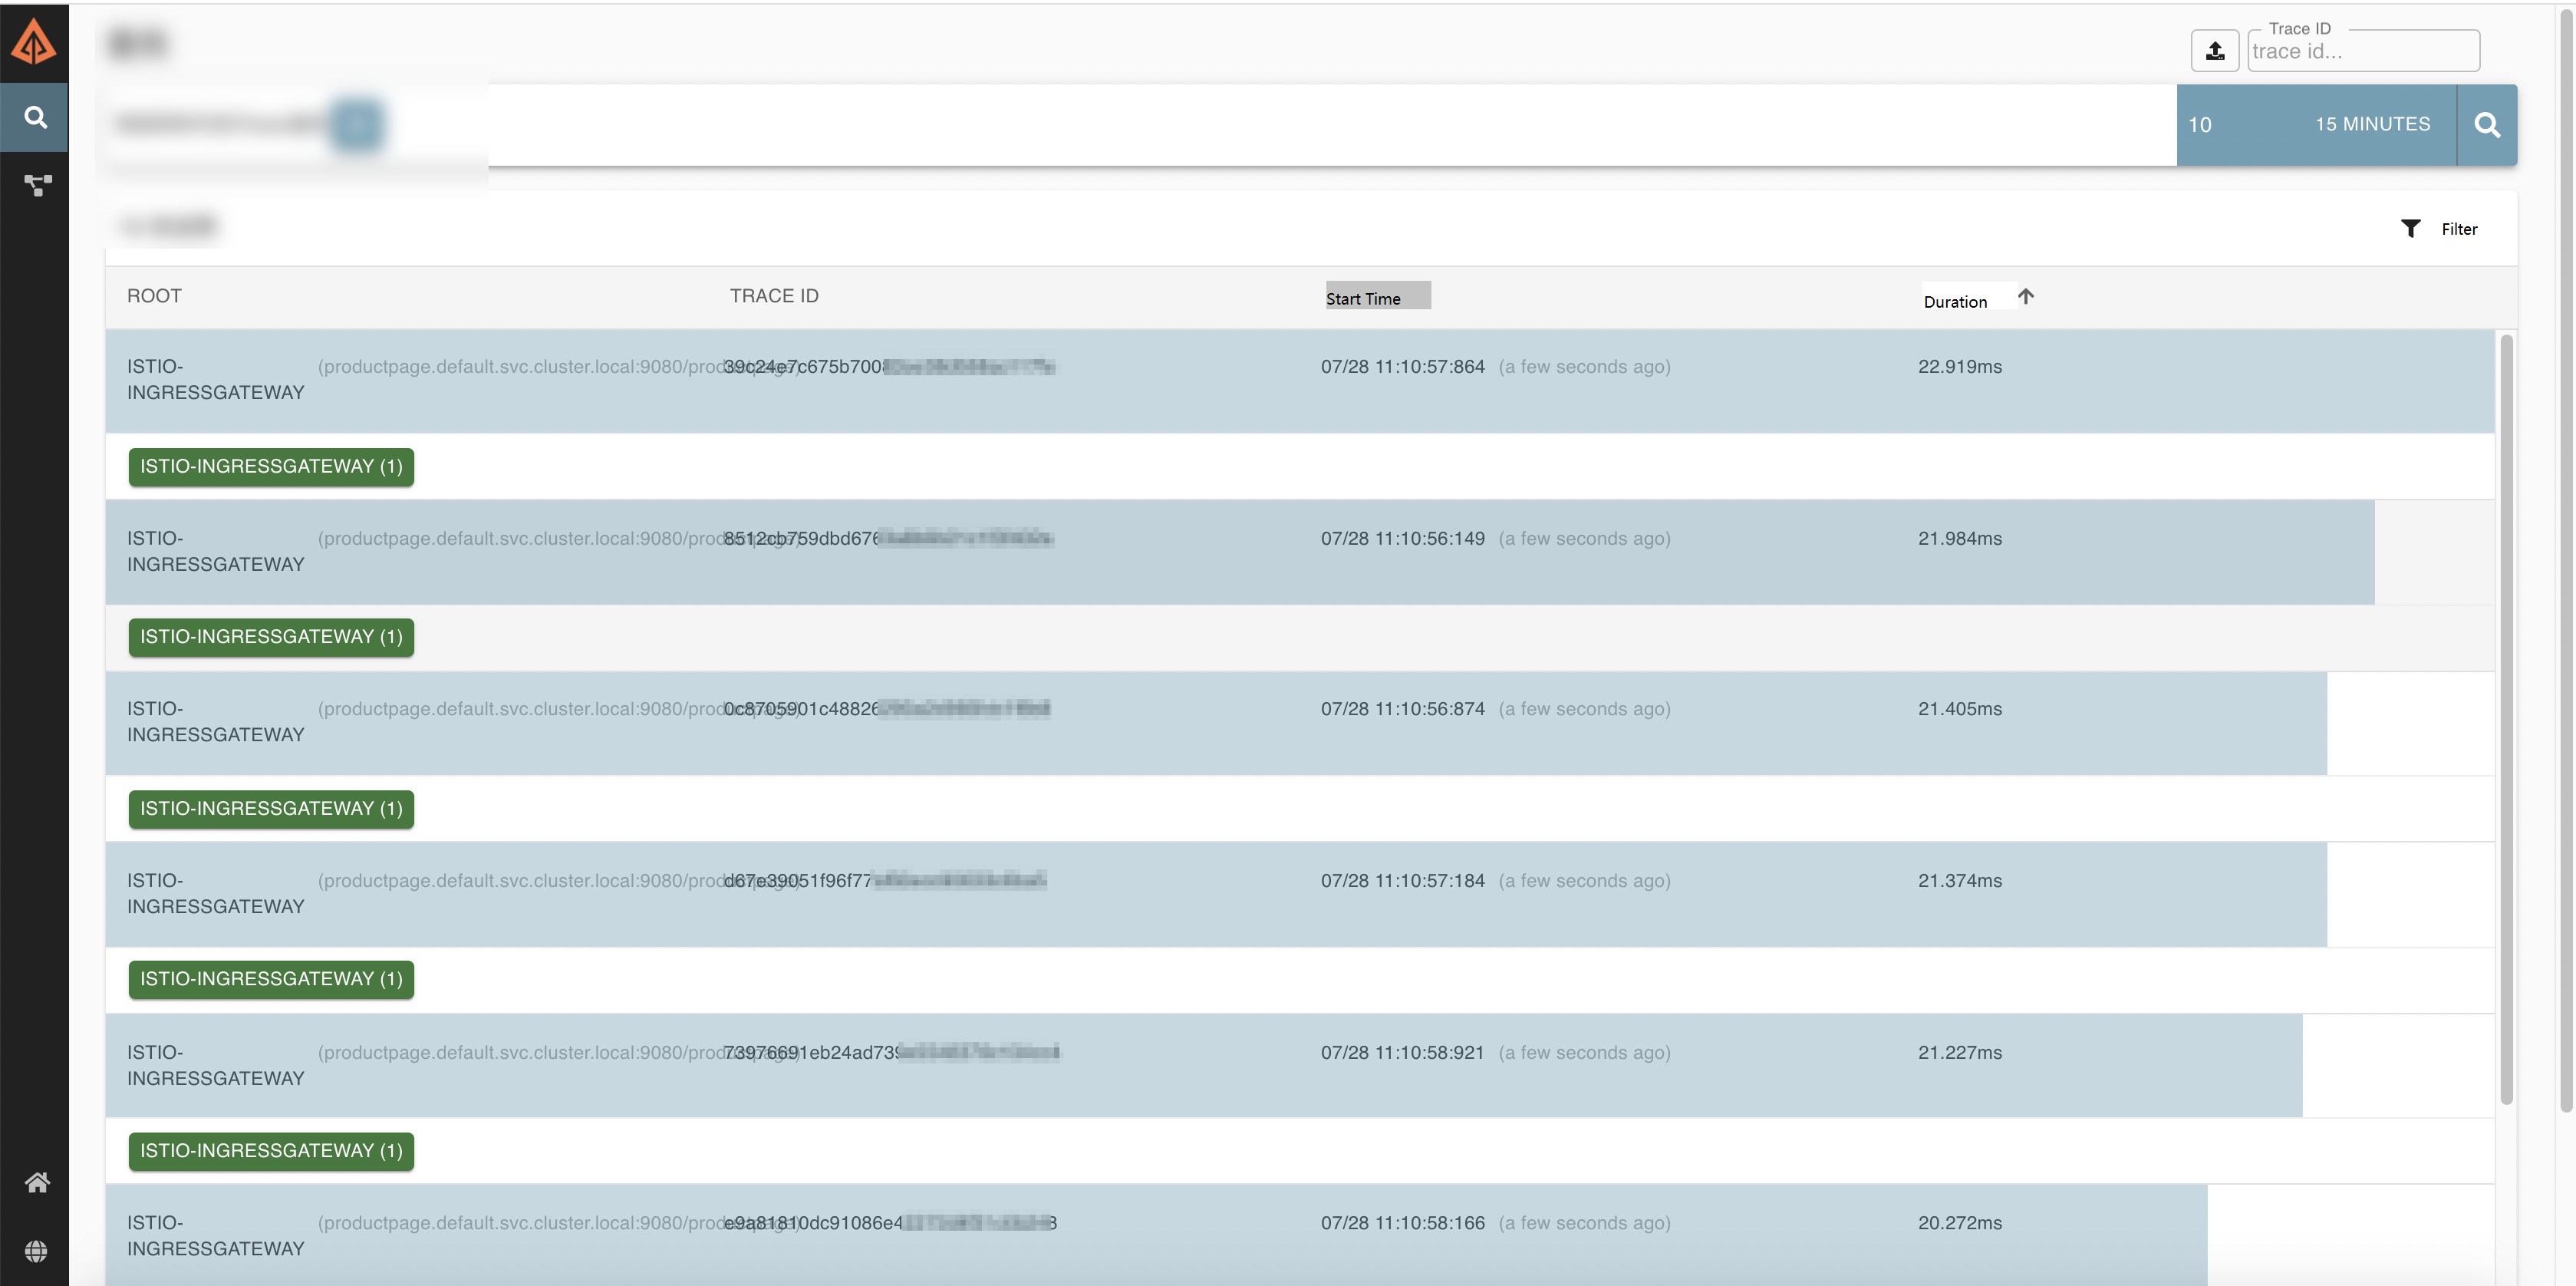Click the upload JSON trace button
The height and width of the screenshot is (1286, 2576).
click(x=2214, y=51)
